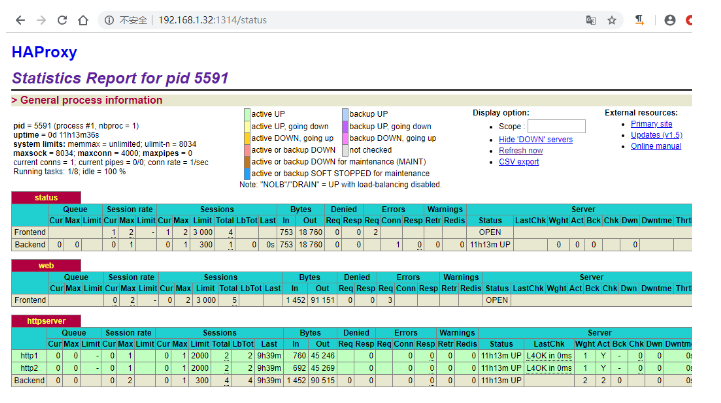The image size is (721, 403).
Task: Go to browser home icon
Action: (x=83, y=20)
